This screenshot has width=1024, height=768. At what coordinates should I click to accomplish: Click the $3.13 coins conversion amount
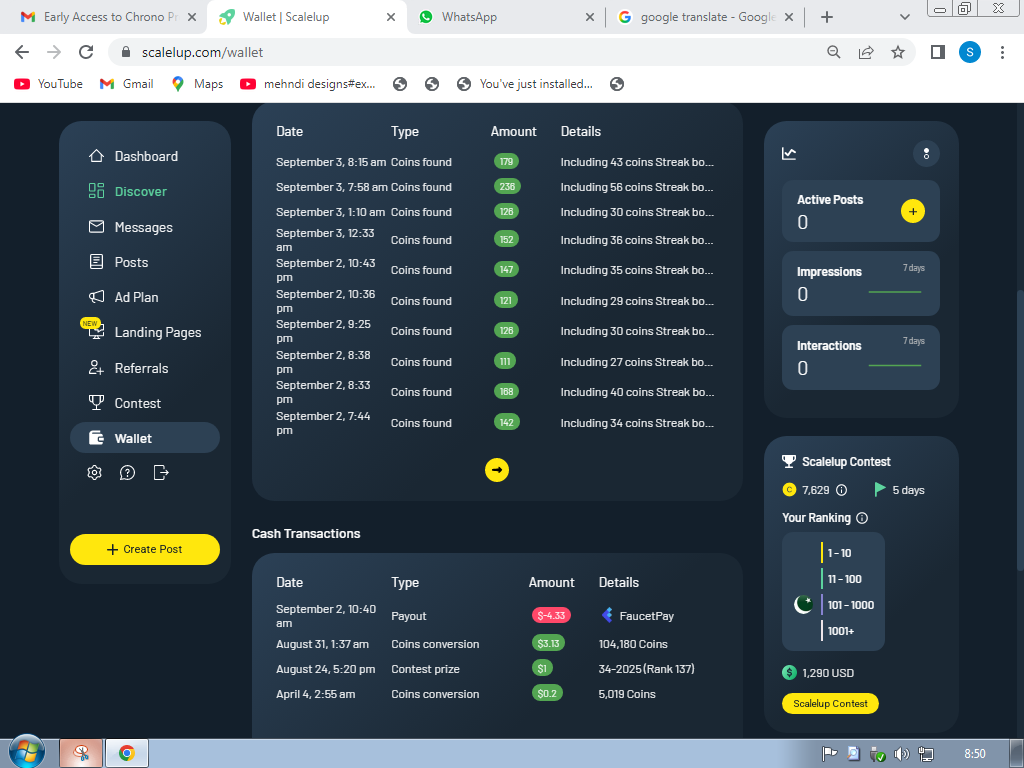(549, 643)
